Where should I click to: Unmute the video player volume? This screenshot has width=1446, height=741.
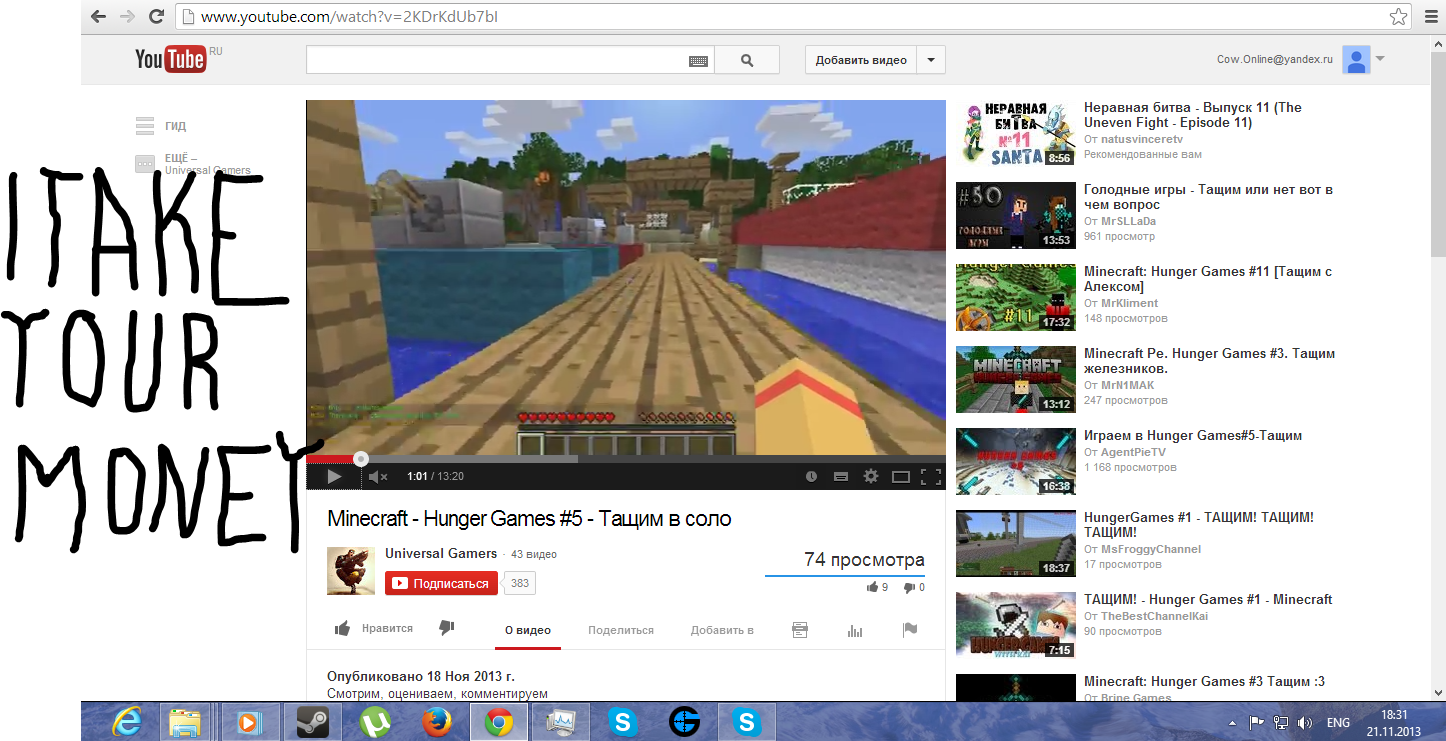coord(378,476)
